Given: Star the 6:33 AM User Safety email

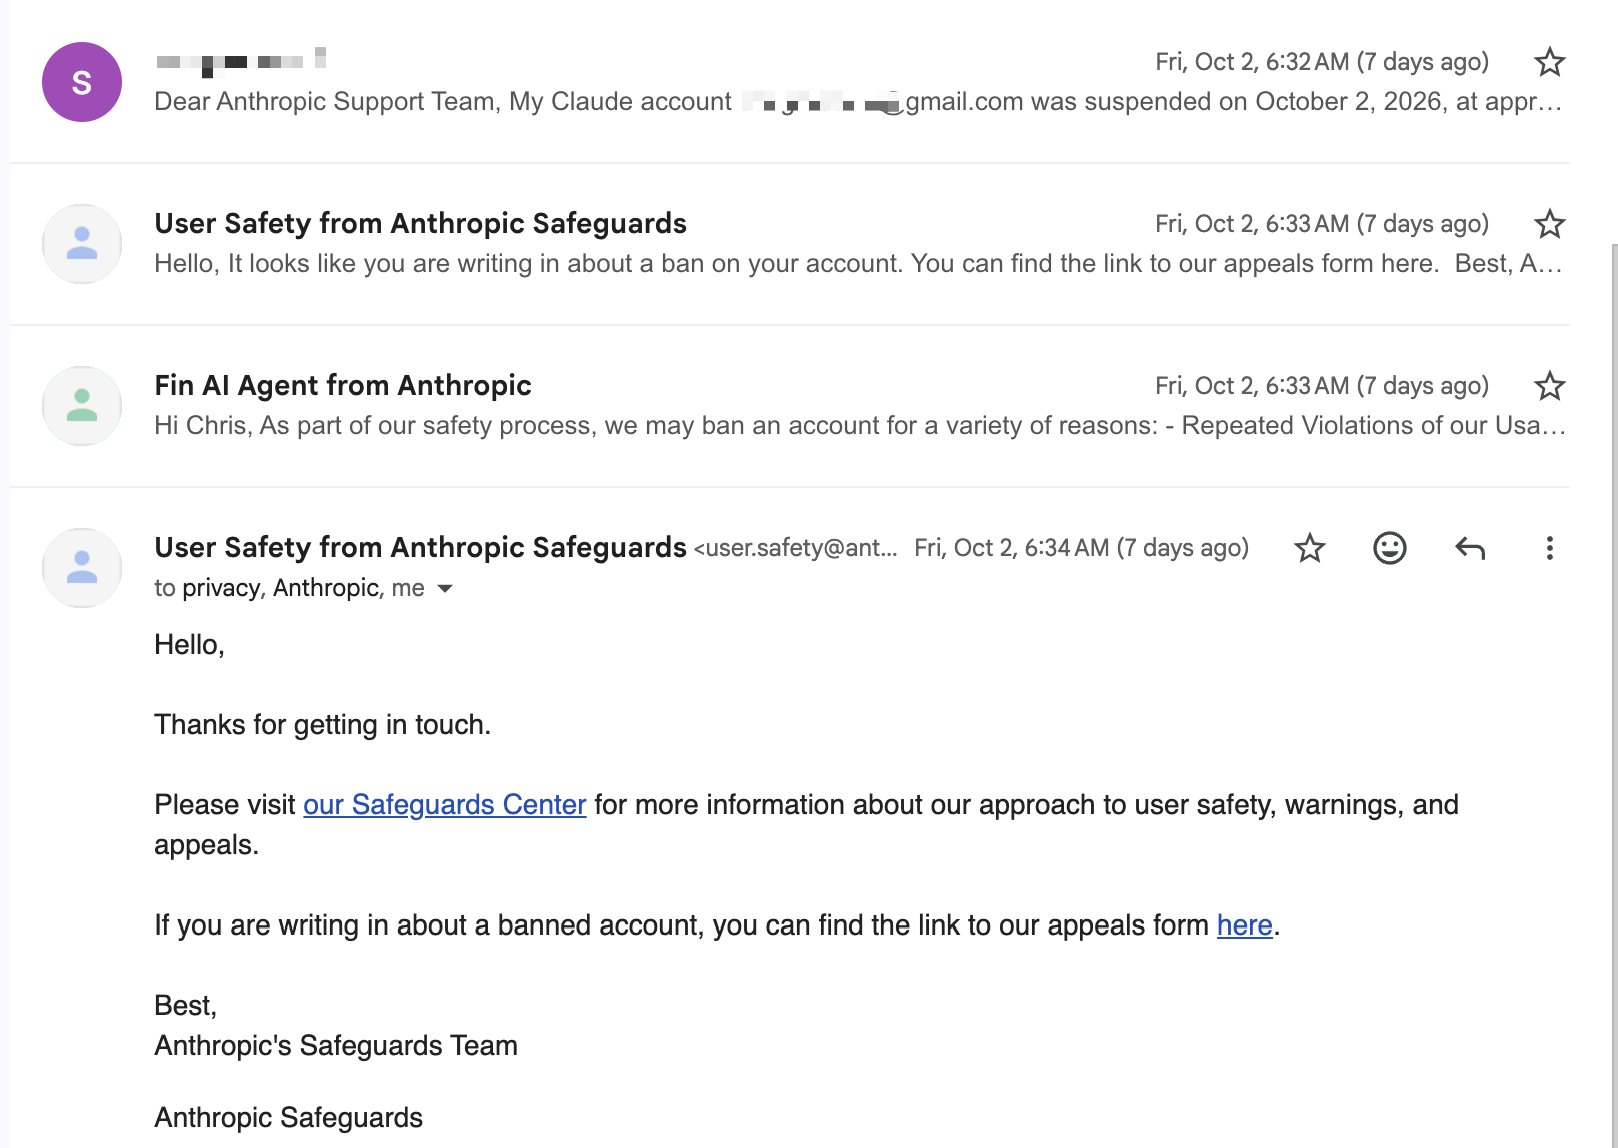Looking at the screenshot, I should (x=1549, y=224).
